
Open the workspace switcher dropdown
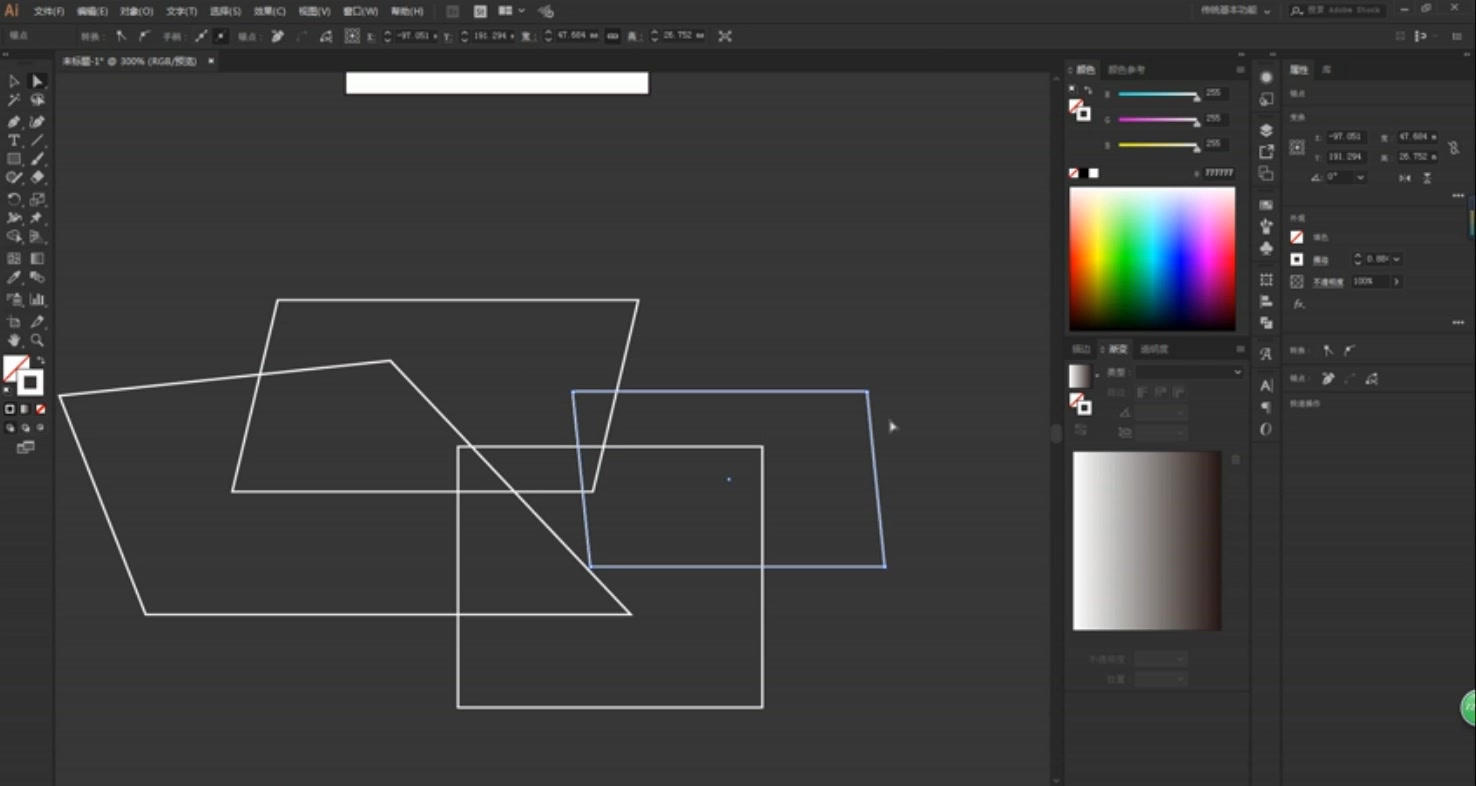(x=1236, y=11)
